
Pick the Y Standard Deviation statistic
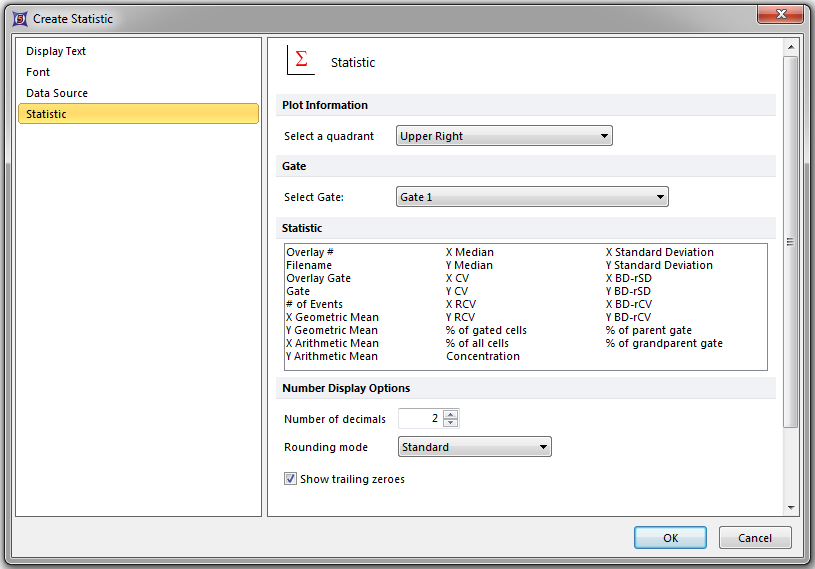(659, 265)
